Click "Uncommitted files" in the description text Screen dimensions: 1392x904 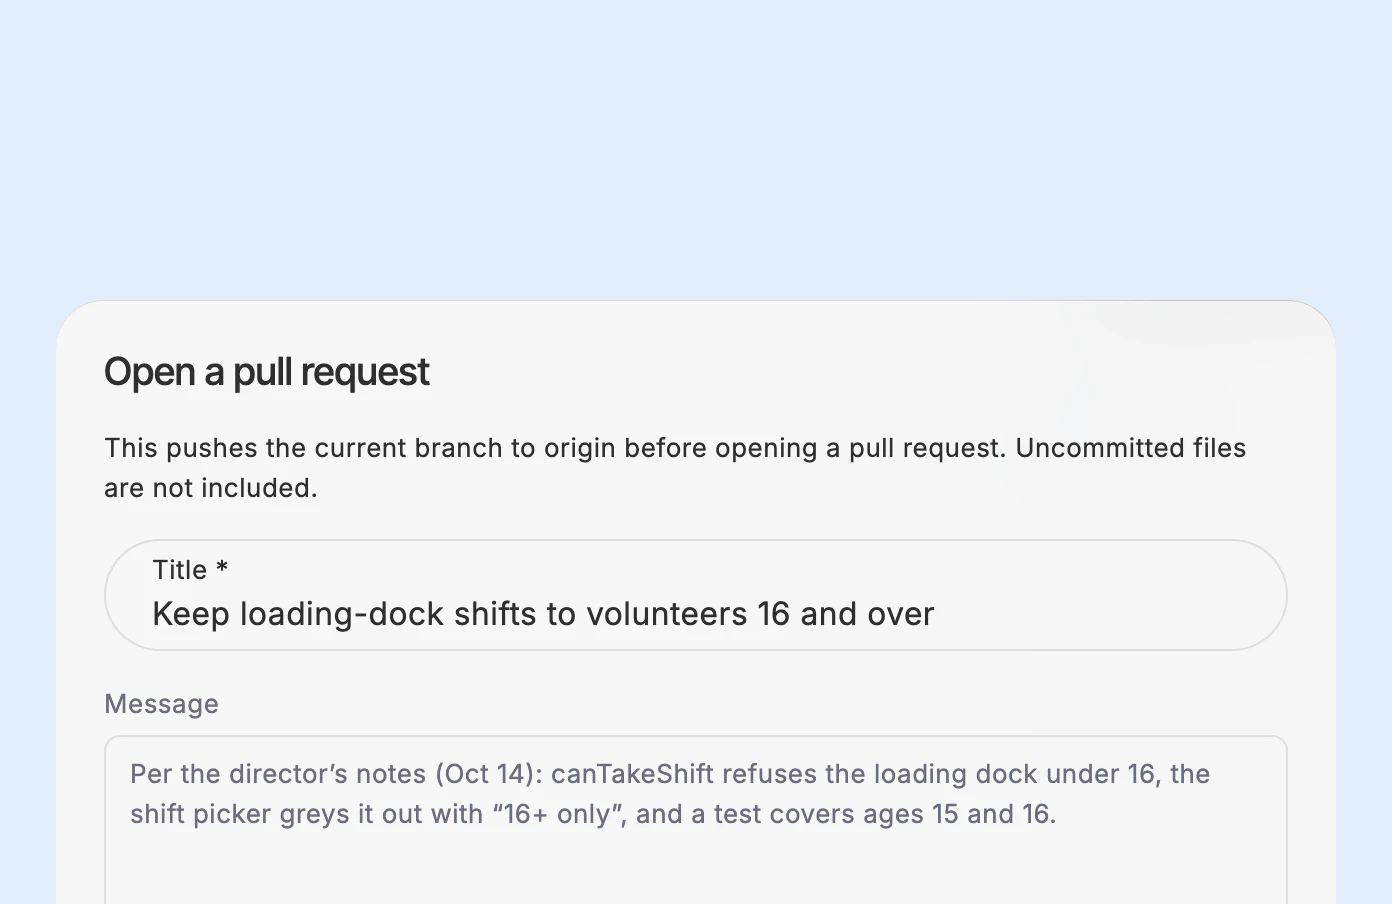[x=1130, y=448]
